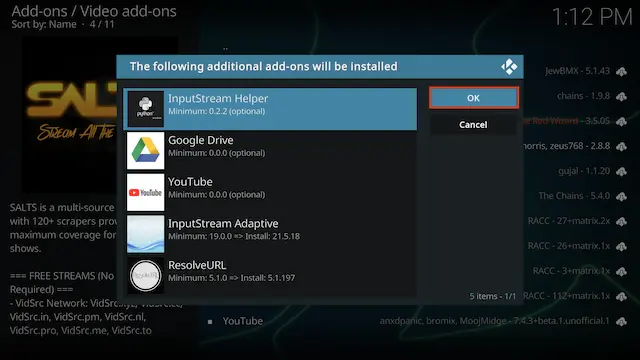Click the Google Drive triangle icon

pos(145,151)
